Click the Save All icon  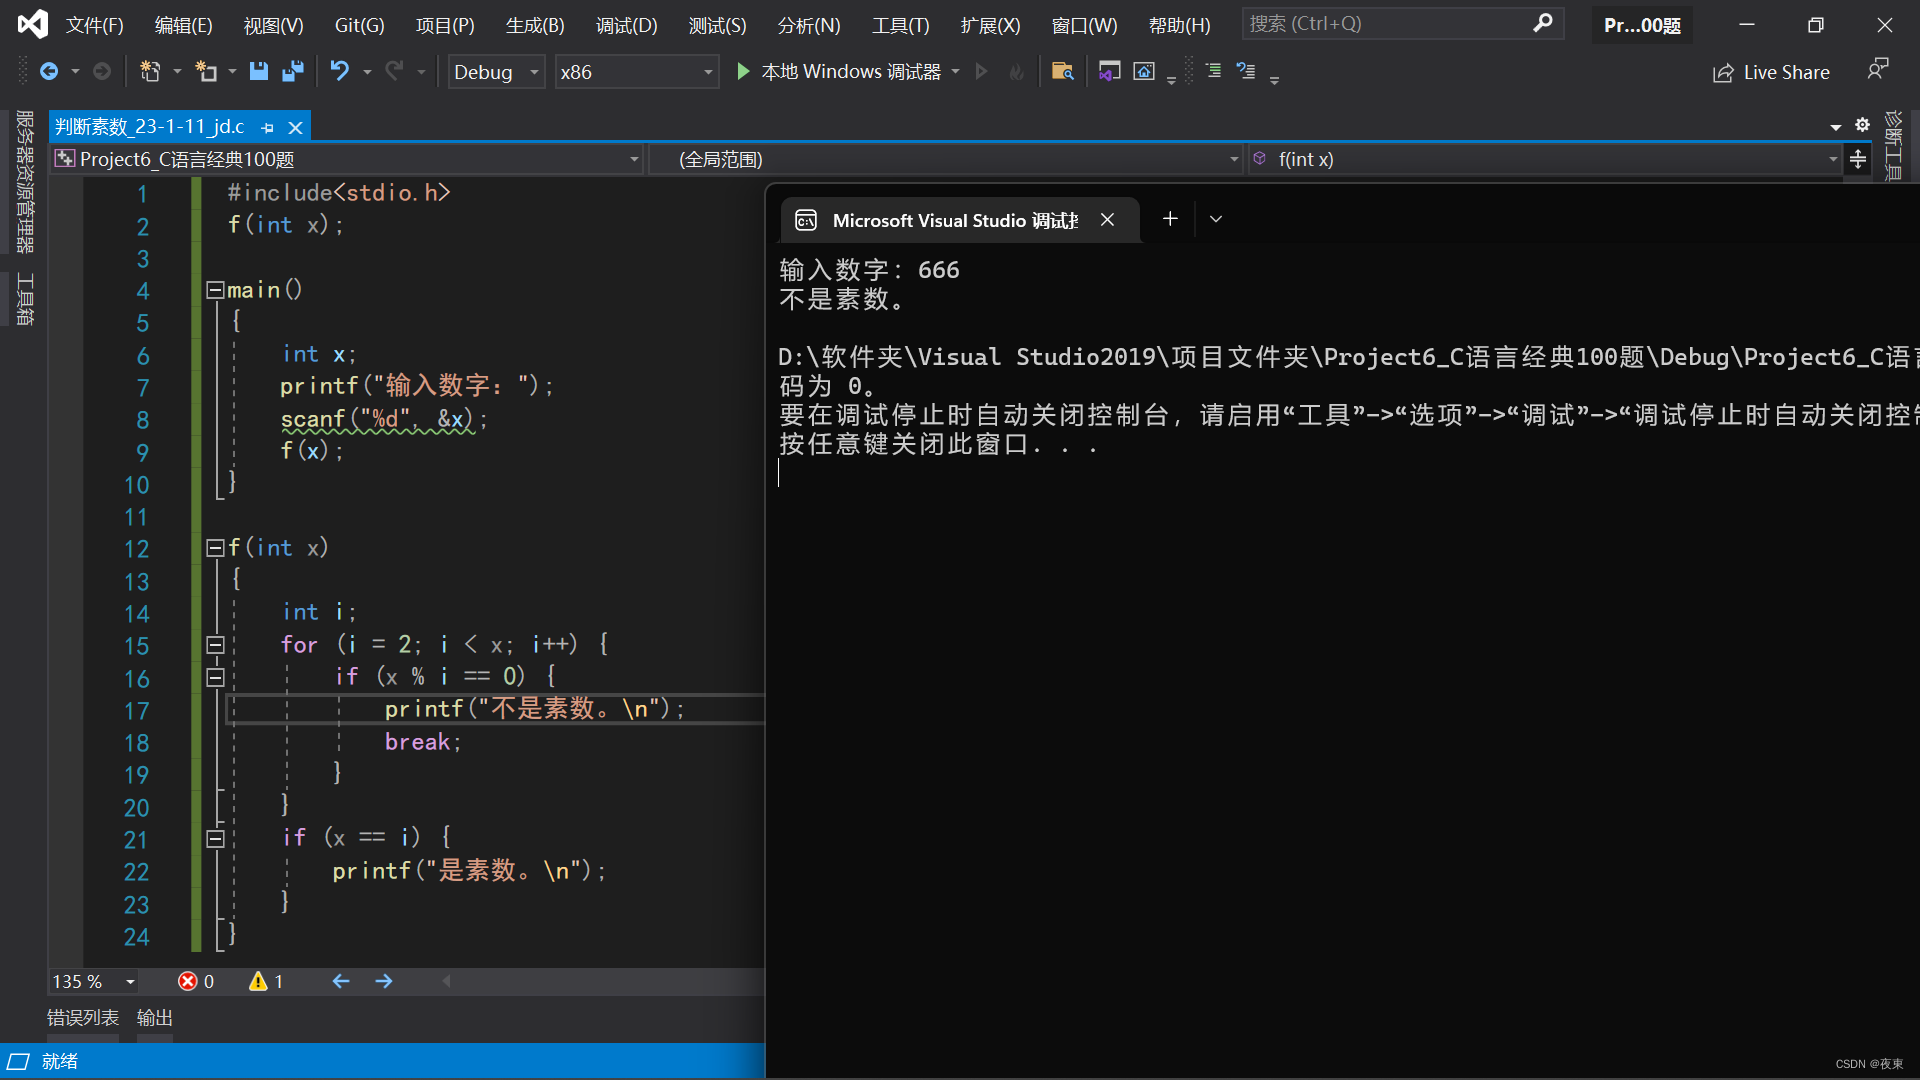pos(293,71)
